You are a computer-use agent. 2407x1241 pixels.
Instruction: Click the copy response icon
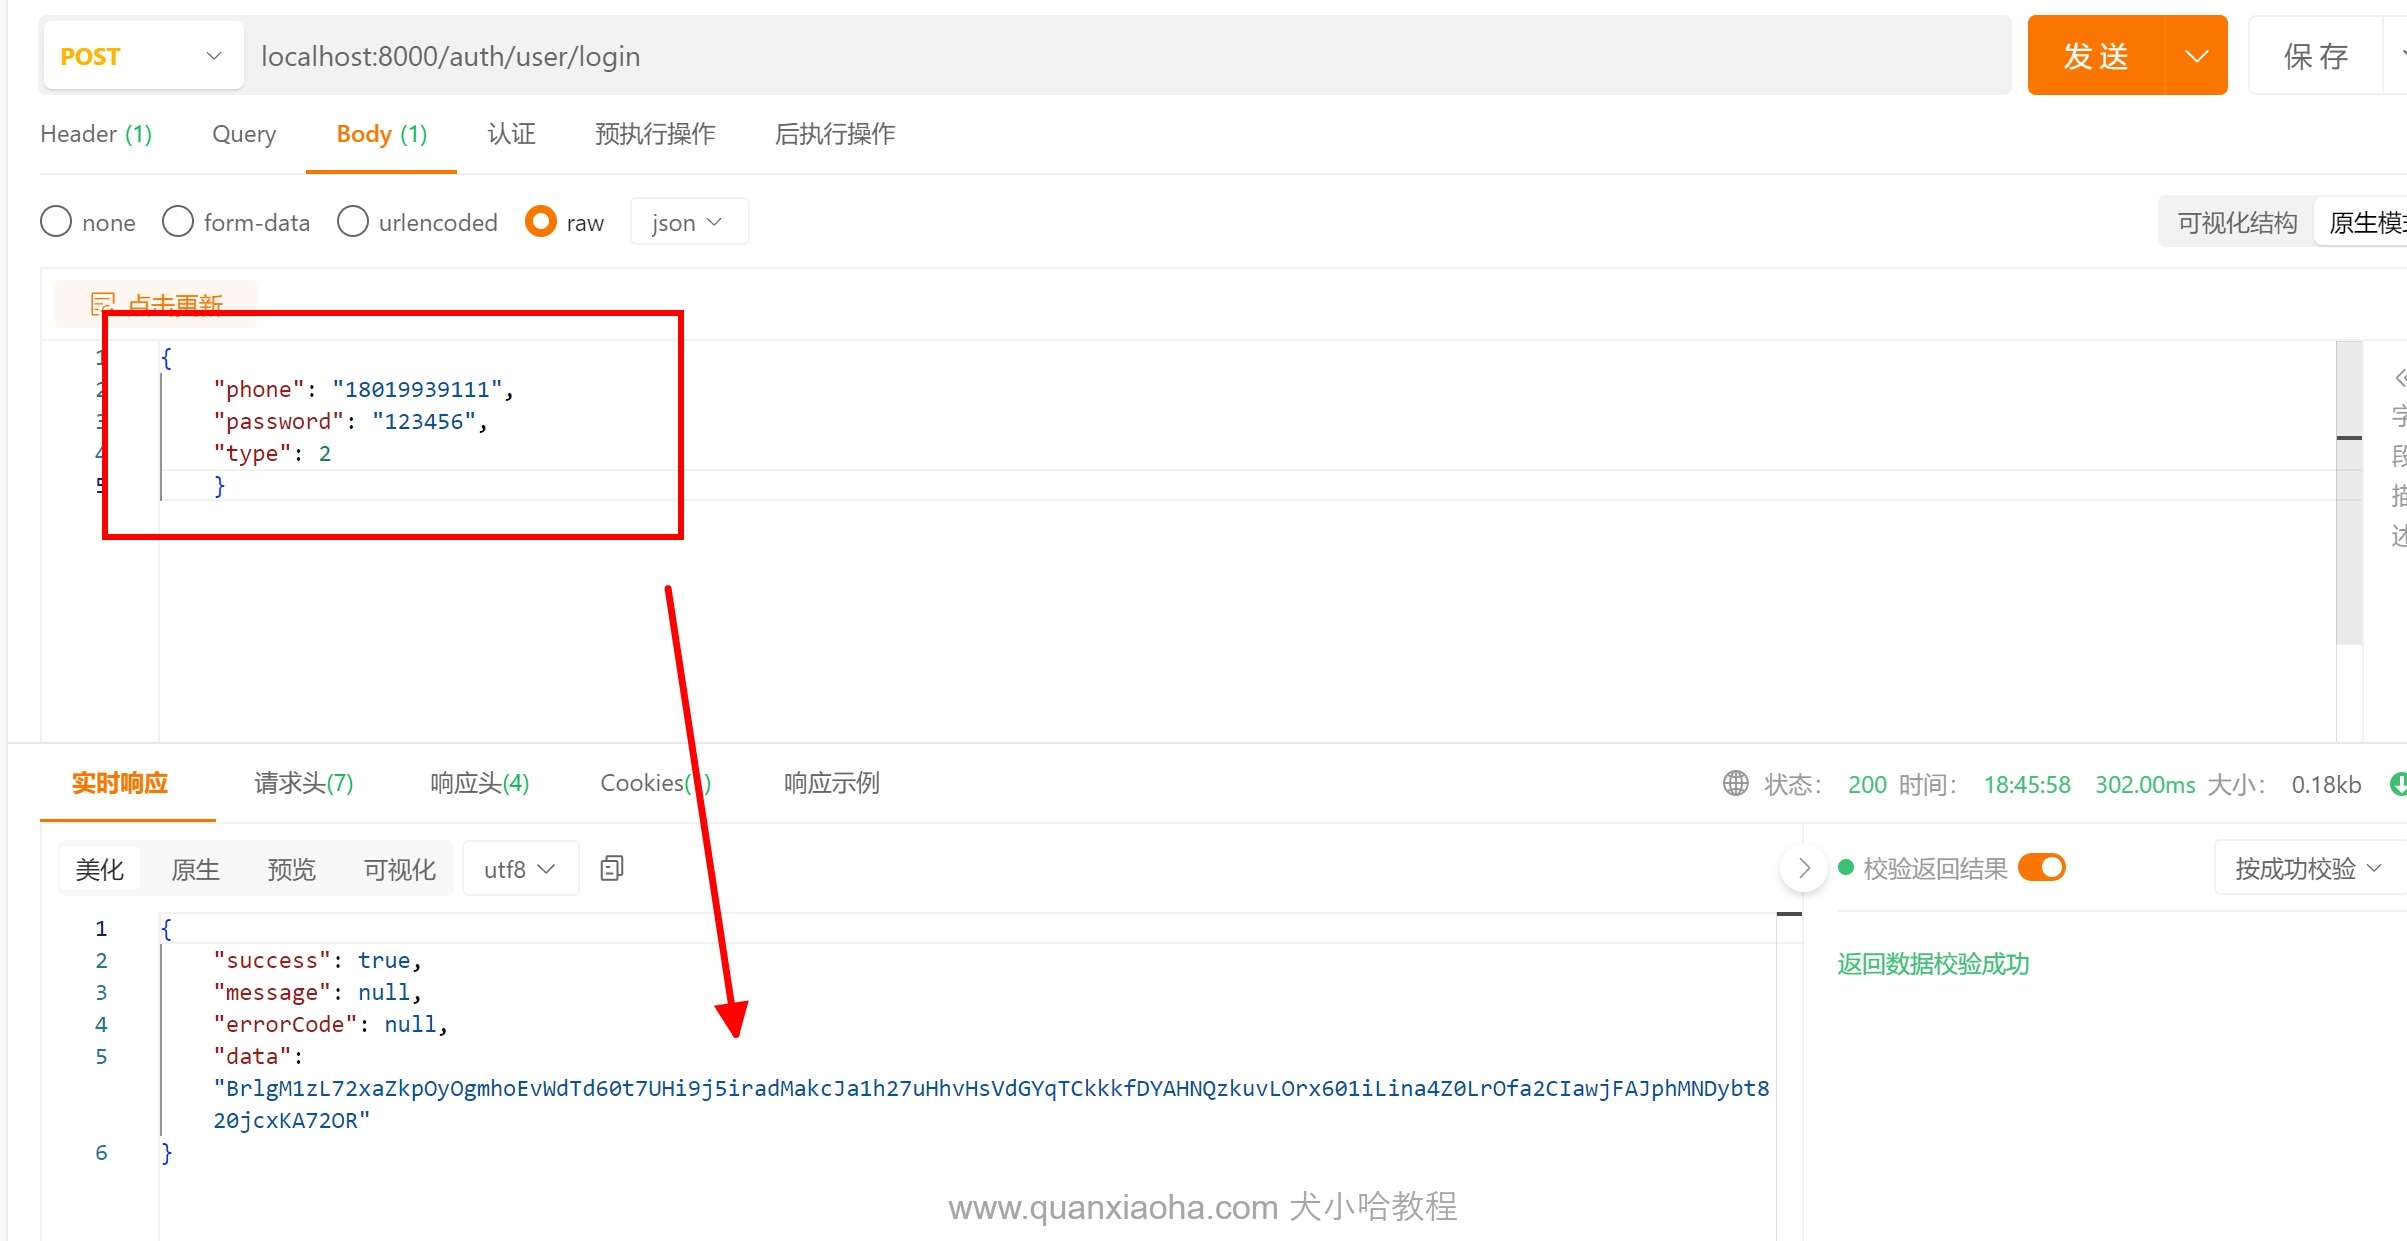click(x=612, y=868)
